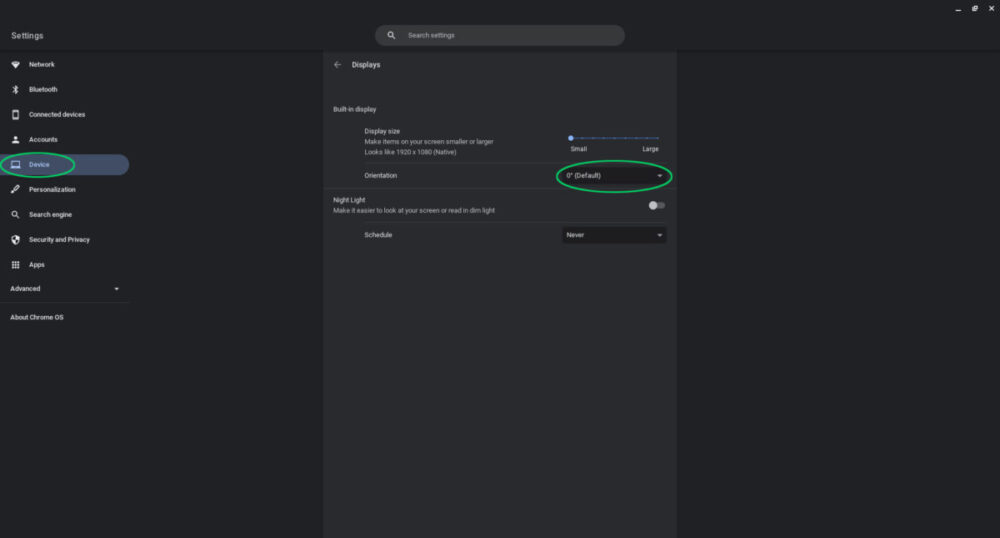Viewport: 1000px width, 538px height.
Task: Click the Accounts person icon
Action: click(15, 140)
